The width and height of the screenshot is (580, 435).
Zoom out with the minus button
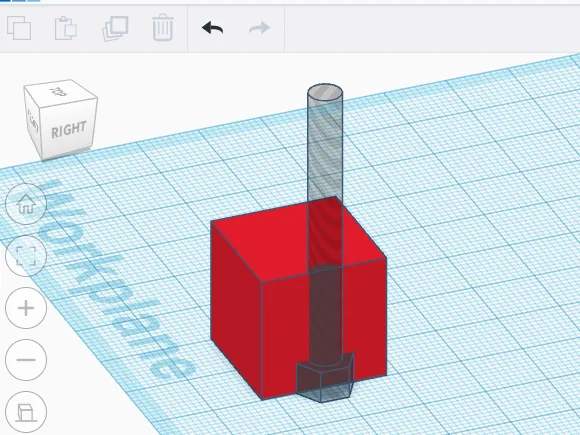[26, 360]
